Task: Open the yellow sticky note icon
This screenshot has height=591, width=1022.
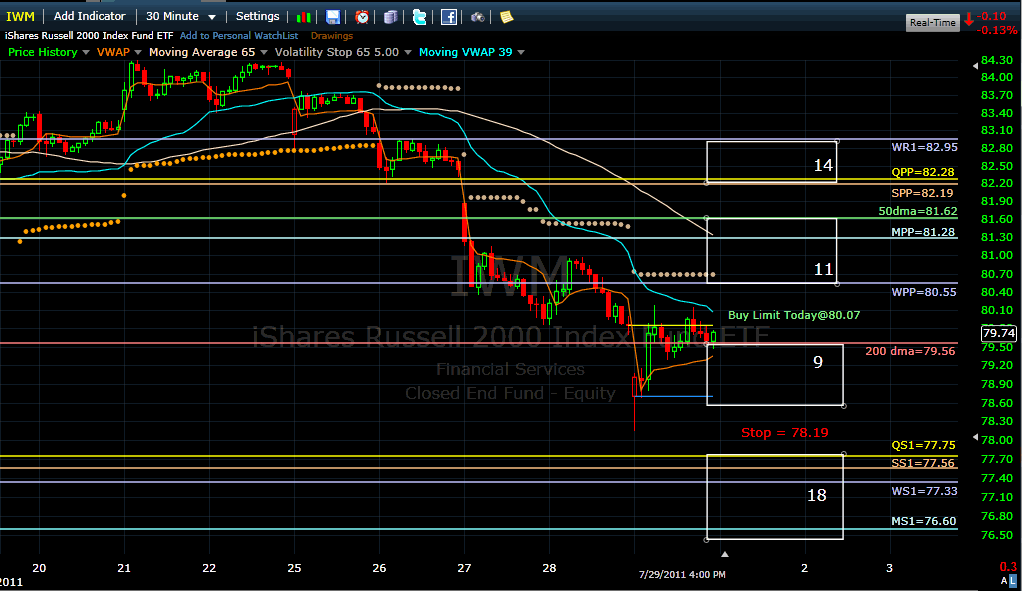Action: pos(506,17)
